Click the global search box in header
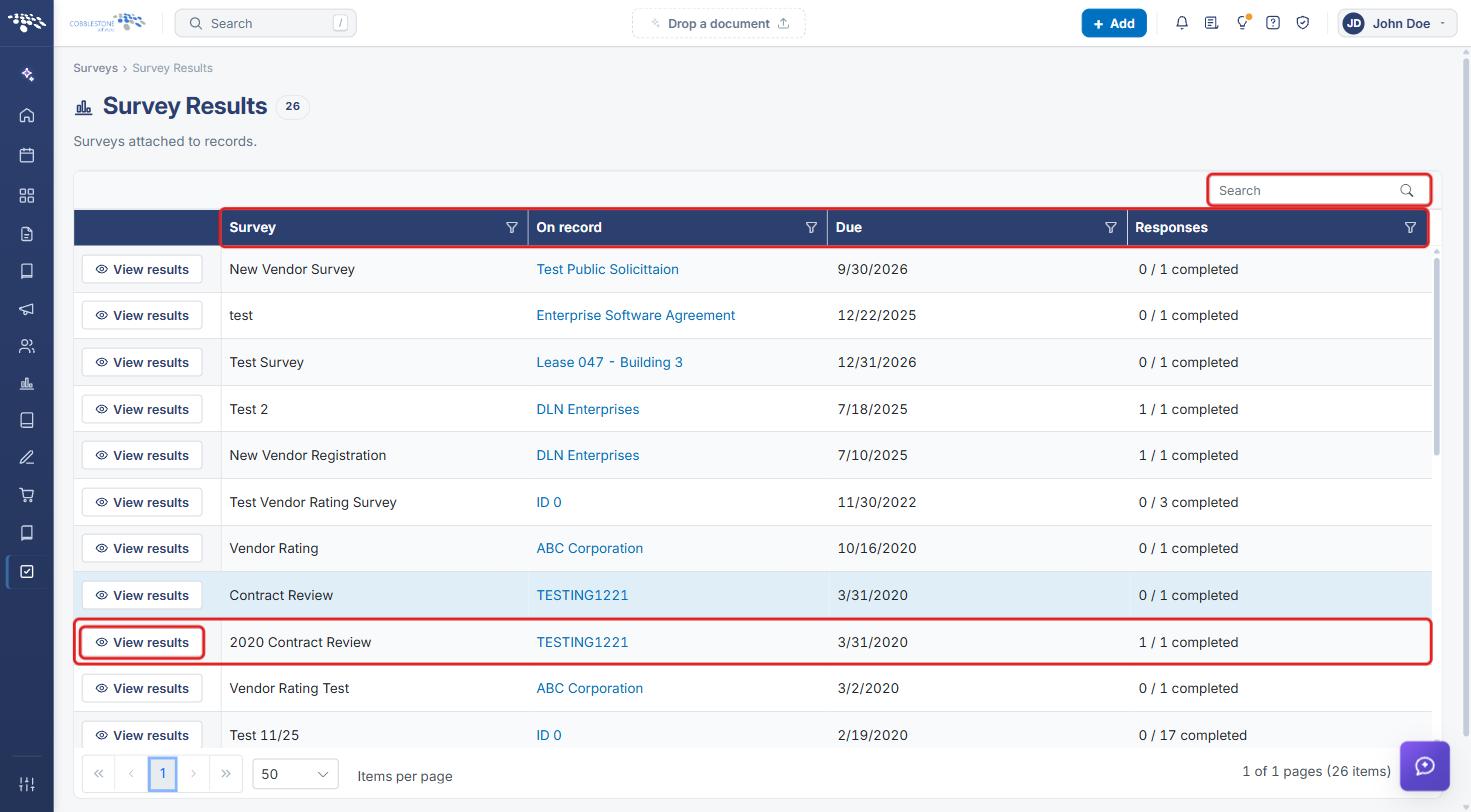The image size is (1471, 812). (x=265, y=23)
